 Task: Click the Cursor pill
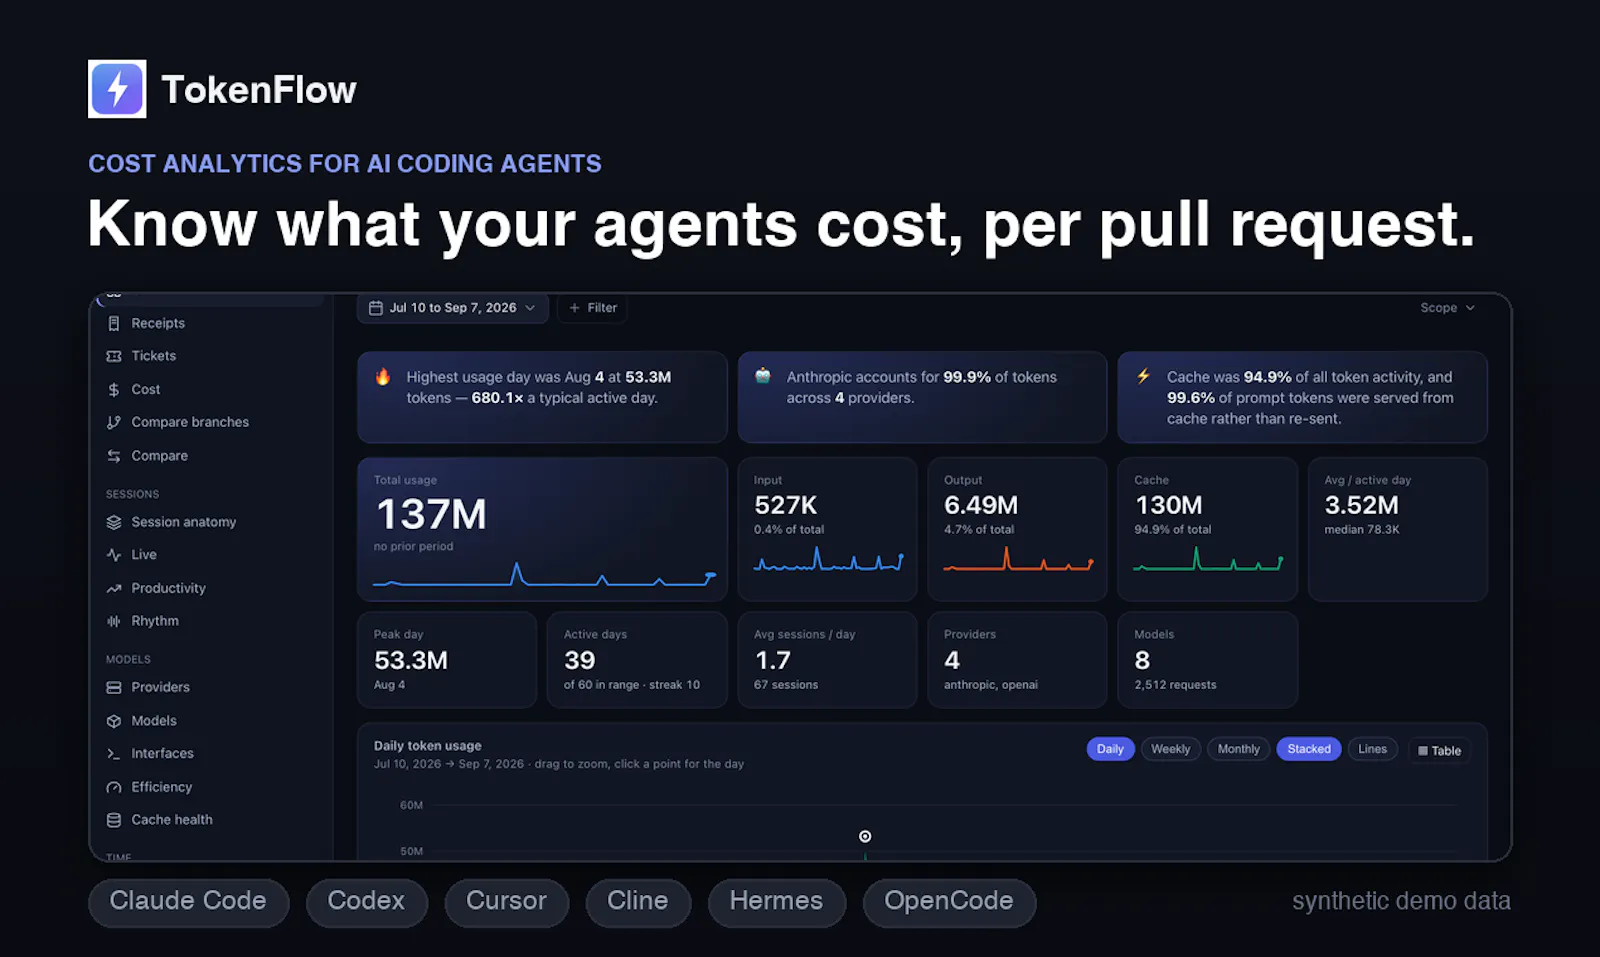click(x=506, y=901)
